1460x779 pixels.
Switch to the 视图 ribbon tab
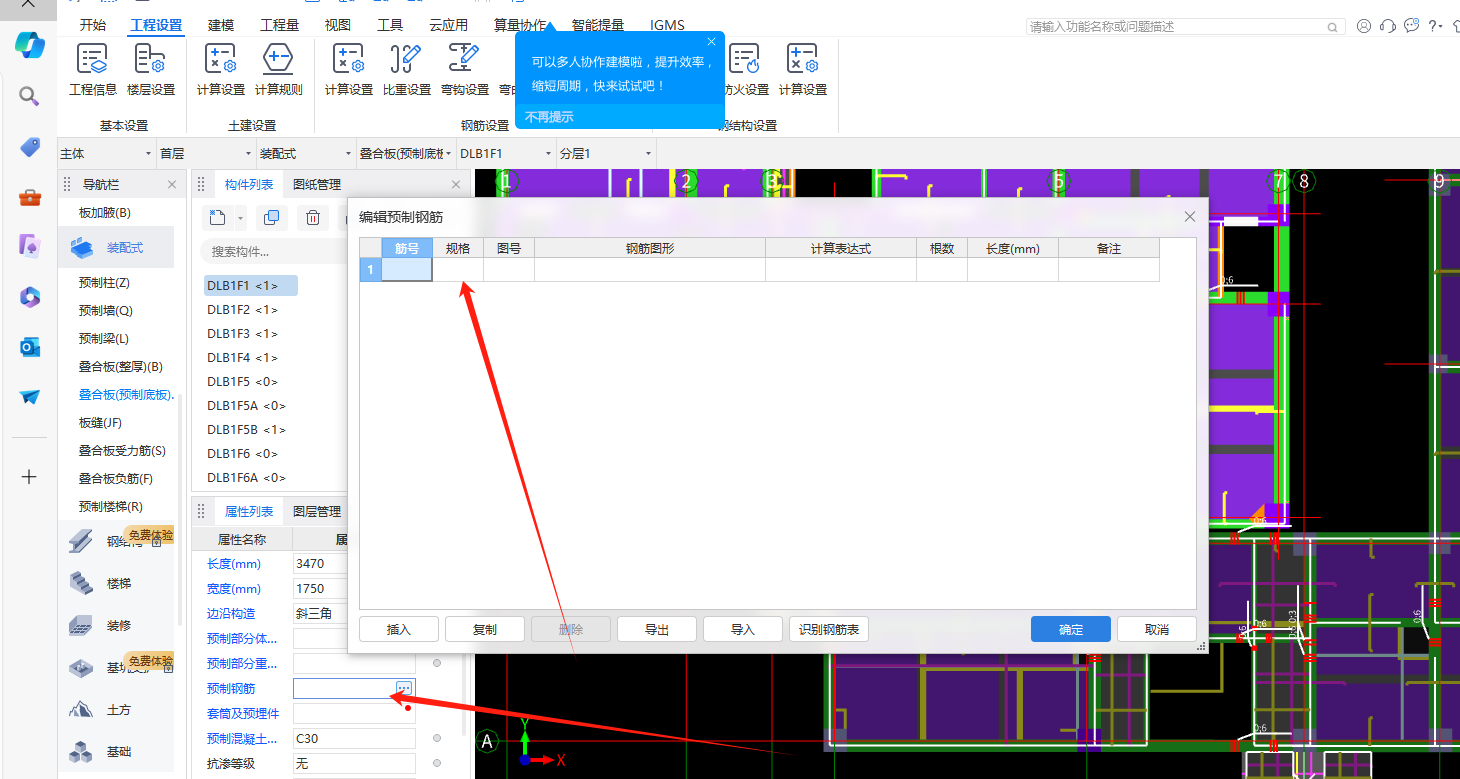point(338,25)
